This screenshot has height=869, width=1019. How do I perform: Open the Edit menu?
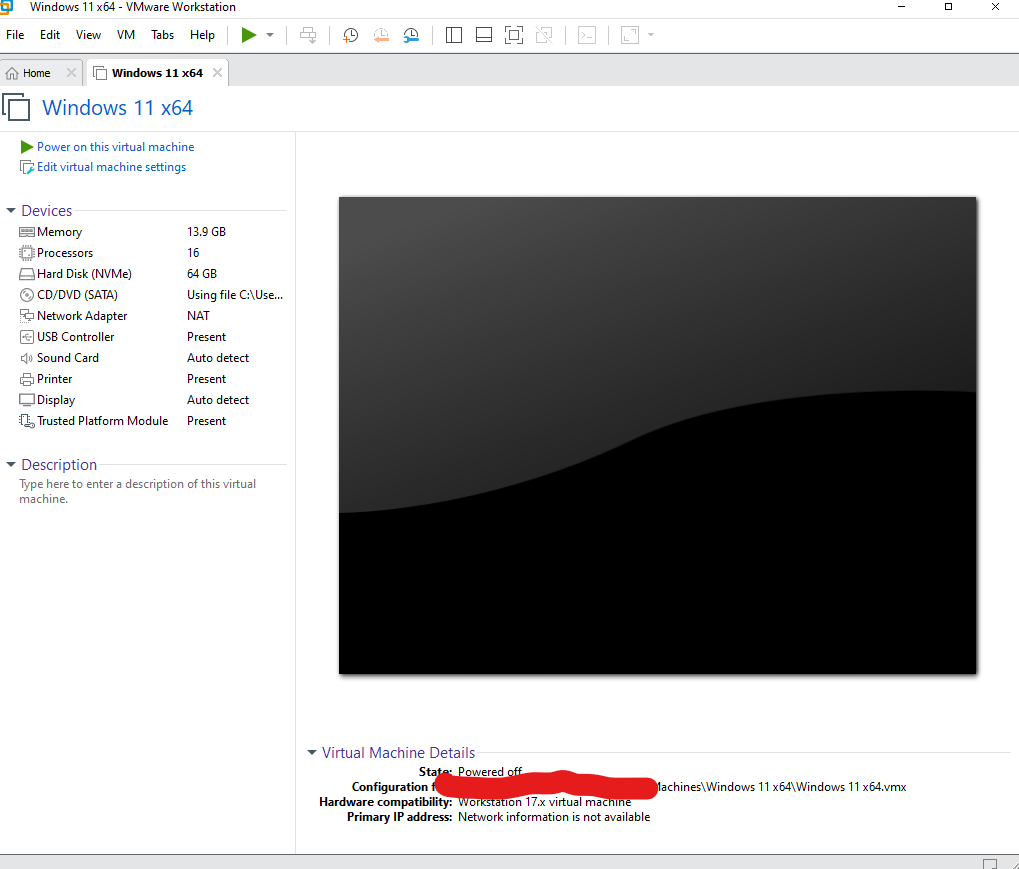coord(50,35)
